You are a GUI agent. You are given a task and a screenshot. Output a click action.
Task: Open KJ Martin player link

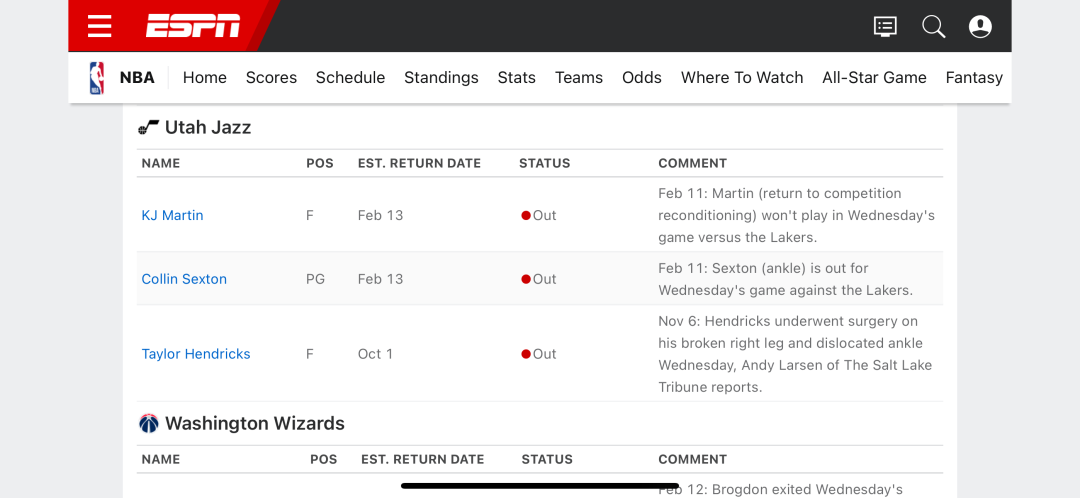click(172, 215)
